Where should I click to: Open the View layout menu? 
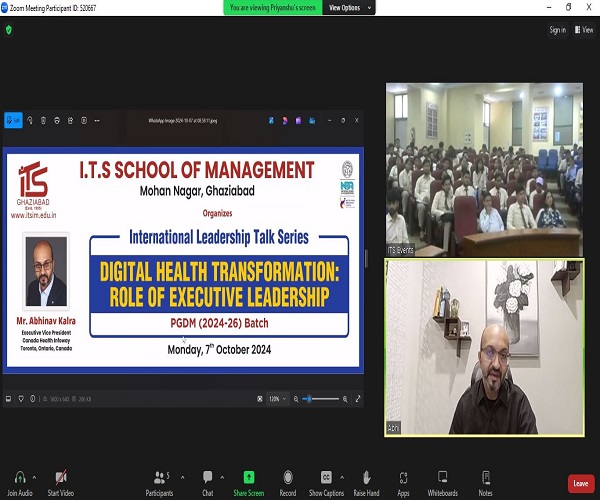(584, 30)
